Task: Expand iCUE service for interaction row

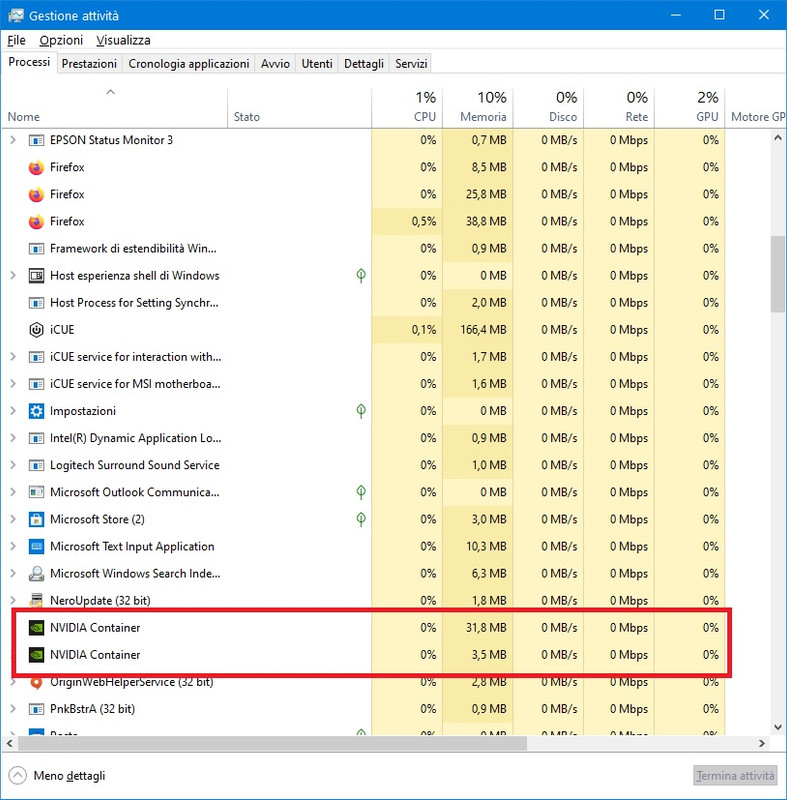Action: pyautogui.click(x=13, y=357)
